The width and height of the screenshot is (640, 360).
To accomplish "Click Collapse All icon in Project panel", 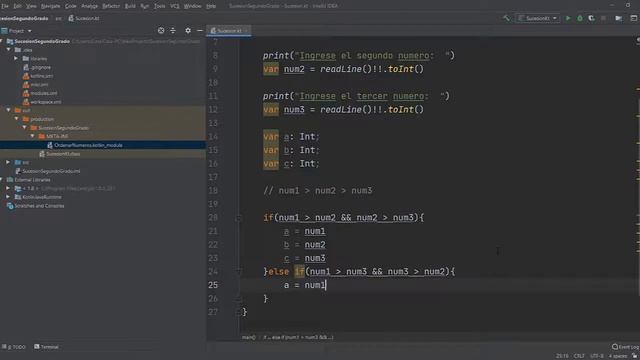I will [x=173, y=31].
